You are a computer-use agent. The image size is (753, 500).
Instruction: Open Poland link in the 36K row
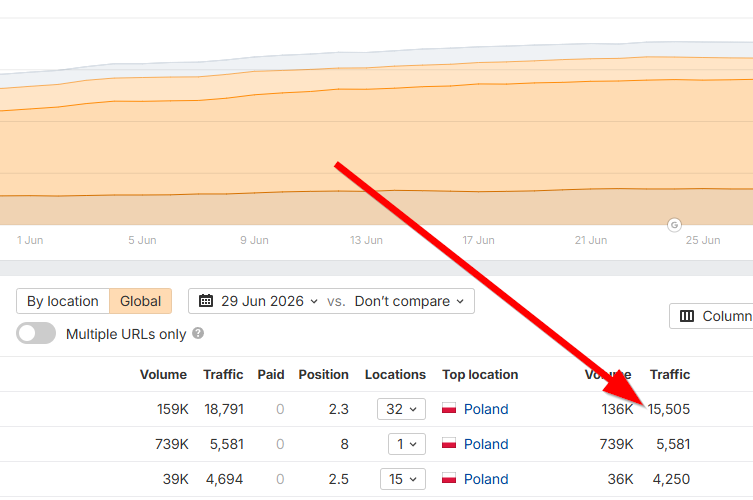pyautogui.click(x=486, y=479)
